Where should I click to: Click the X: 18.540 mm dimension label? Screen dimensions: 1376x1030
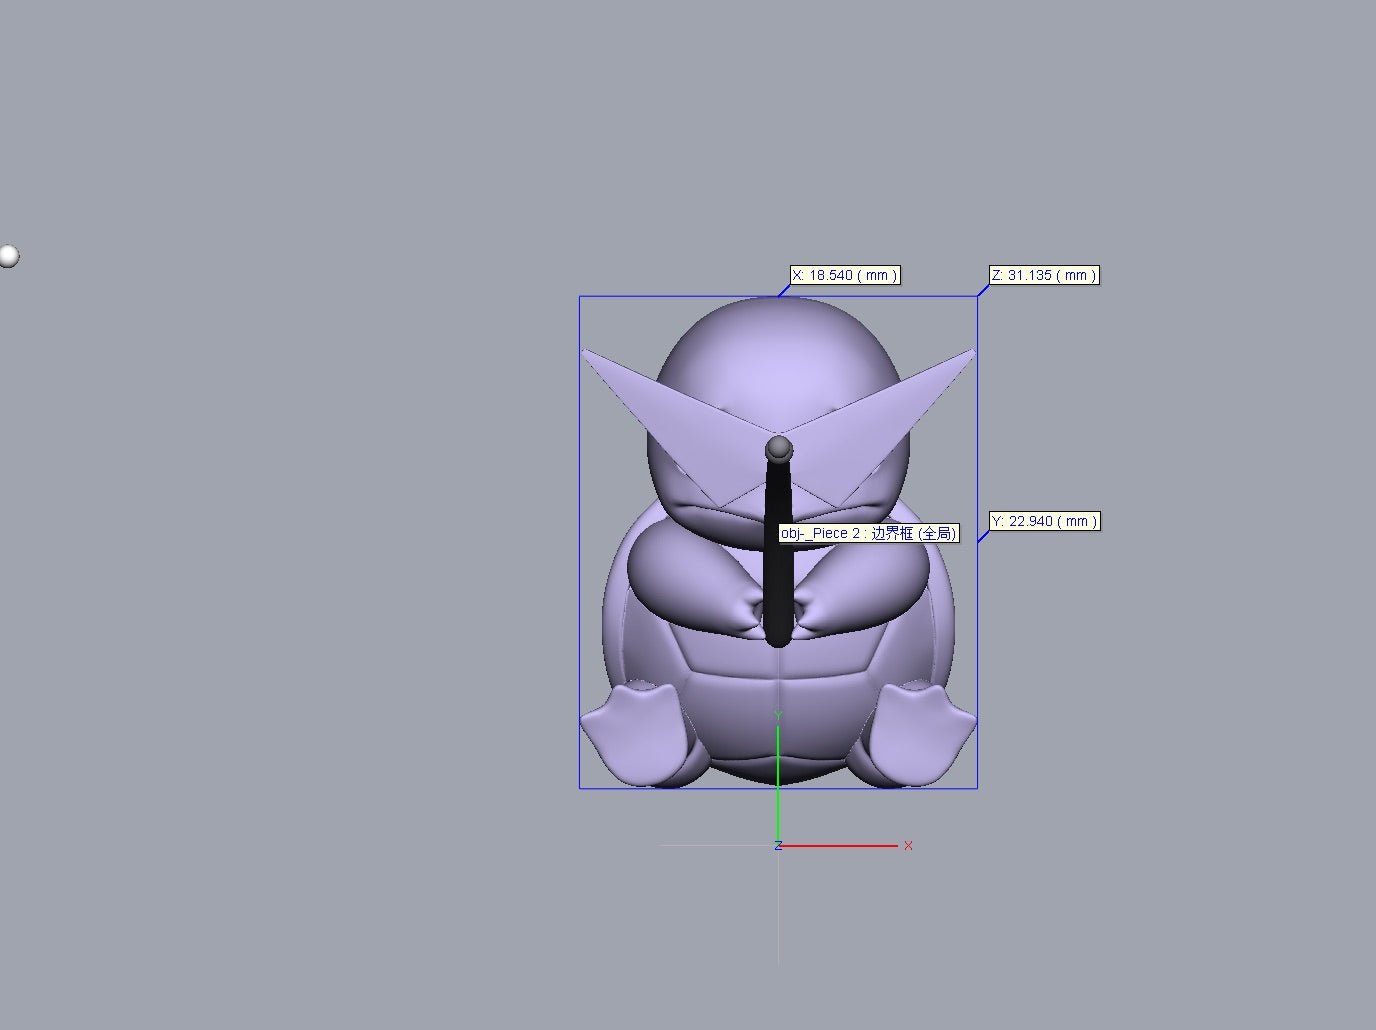pos(845,275)
